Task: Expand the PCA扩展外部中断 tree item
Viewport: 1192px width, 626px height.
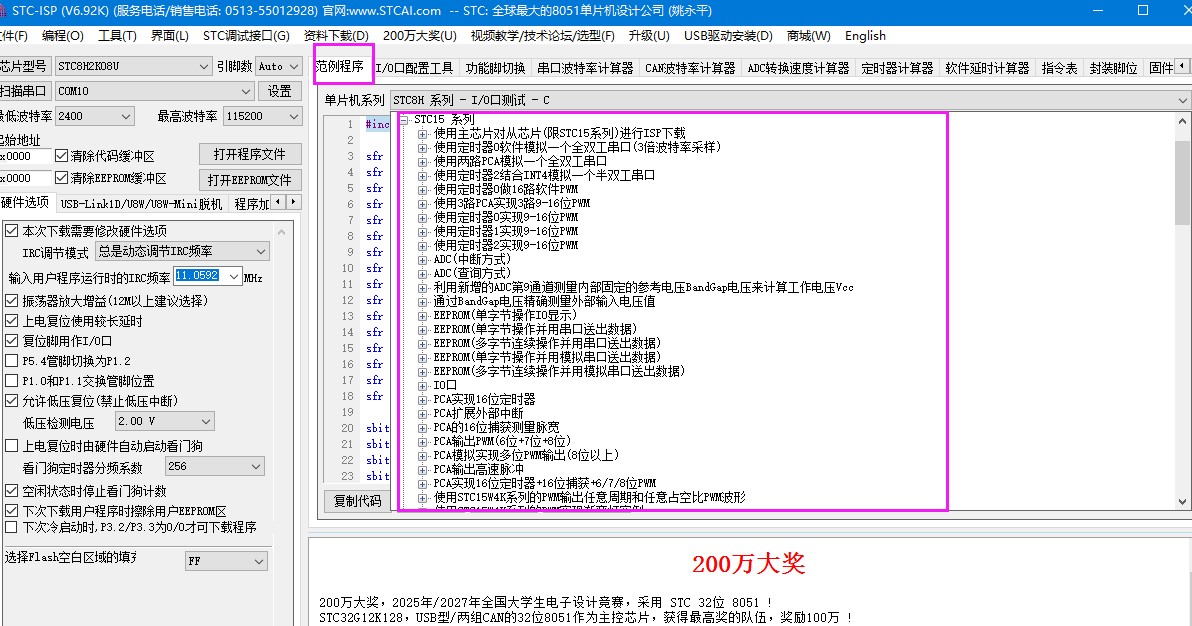Action: tap(423, 413)
